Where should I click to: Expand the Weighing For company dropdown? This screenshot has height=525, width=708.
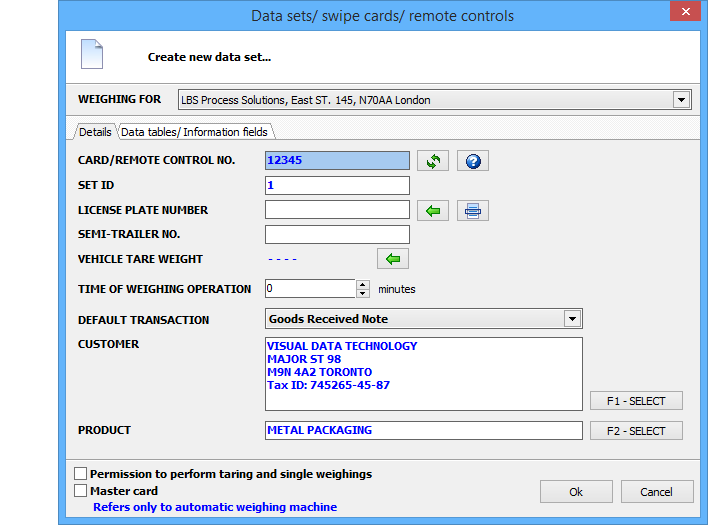coord(681,100)
